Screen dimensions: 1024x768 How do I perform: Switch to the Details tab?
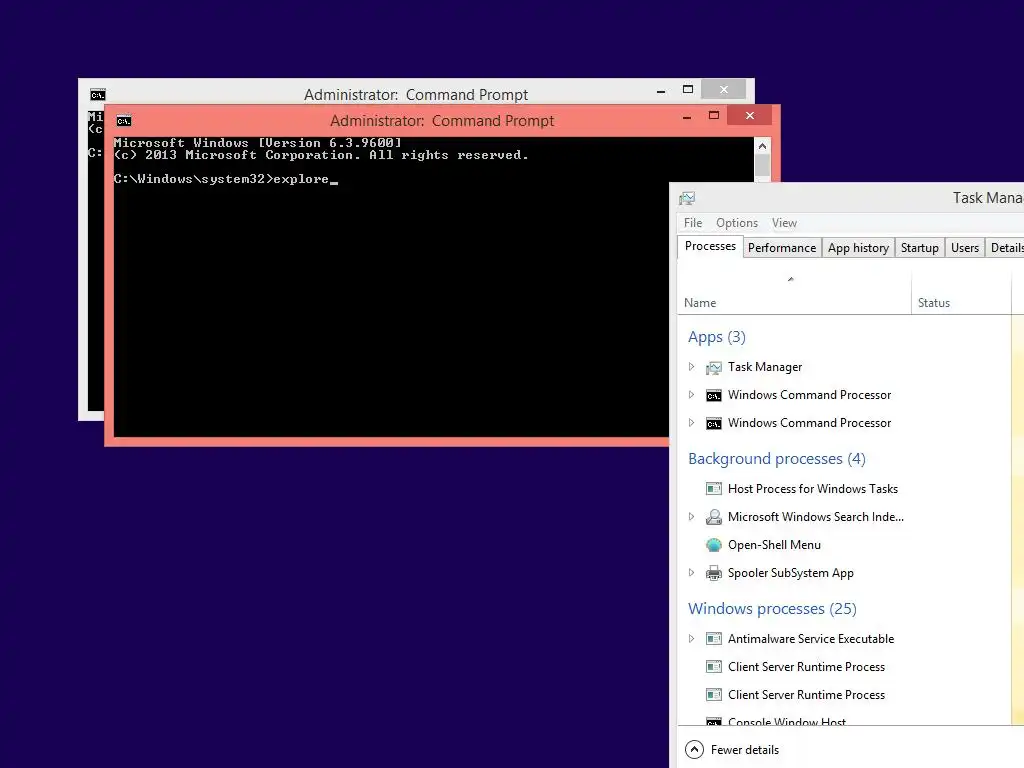click(1005, 248)
